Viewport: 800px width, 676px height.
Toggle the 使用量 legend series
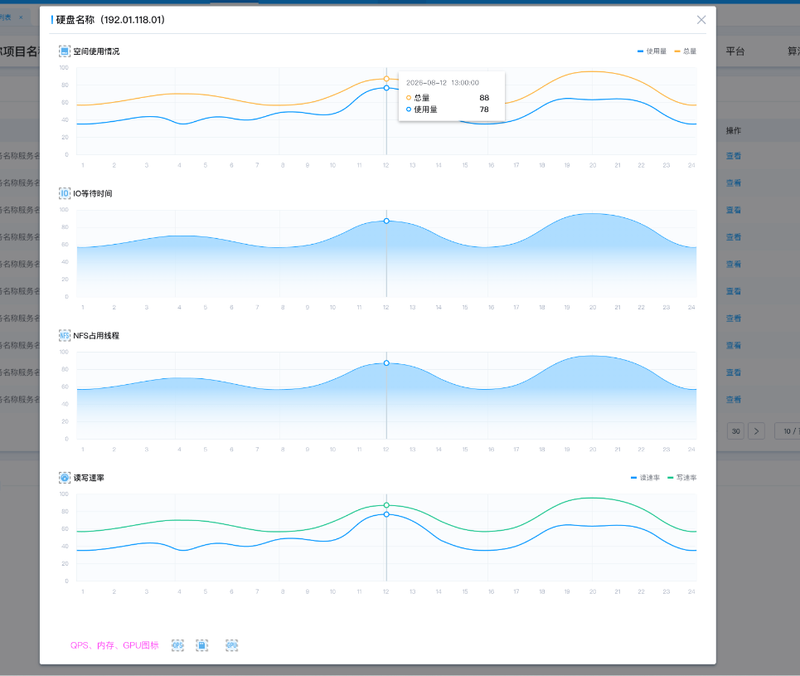pyautogui.click(x=652, y=51)
